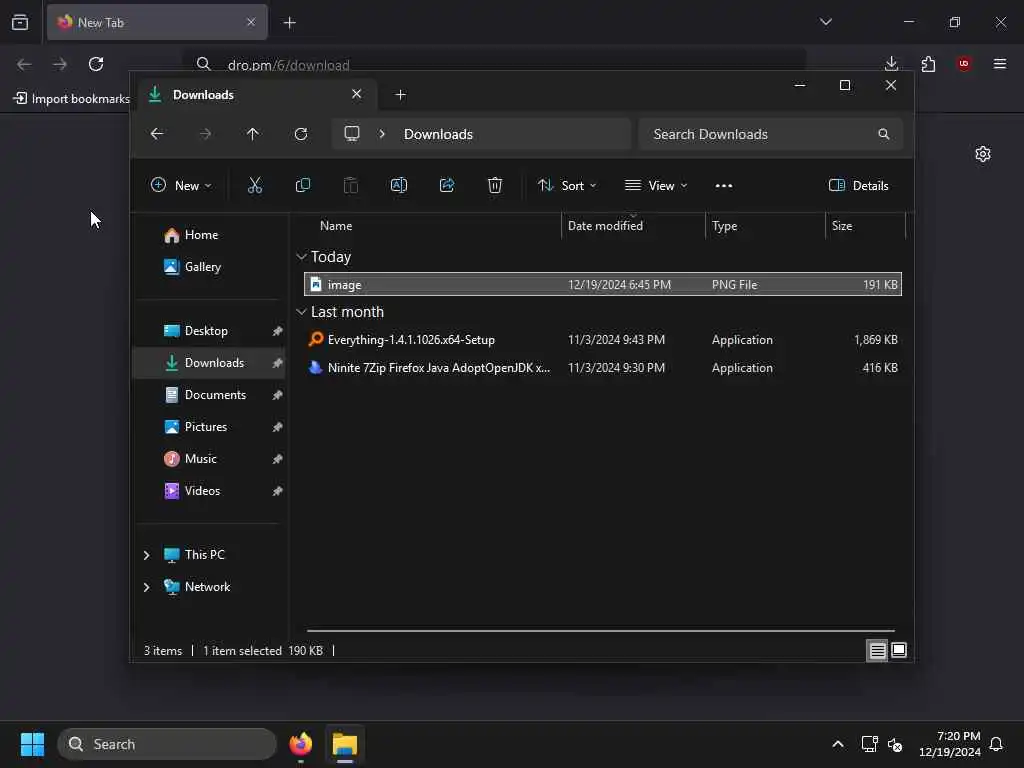Click the Firefox URL address bar
Screen dimensions: 1024x768
pos(494,64)
